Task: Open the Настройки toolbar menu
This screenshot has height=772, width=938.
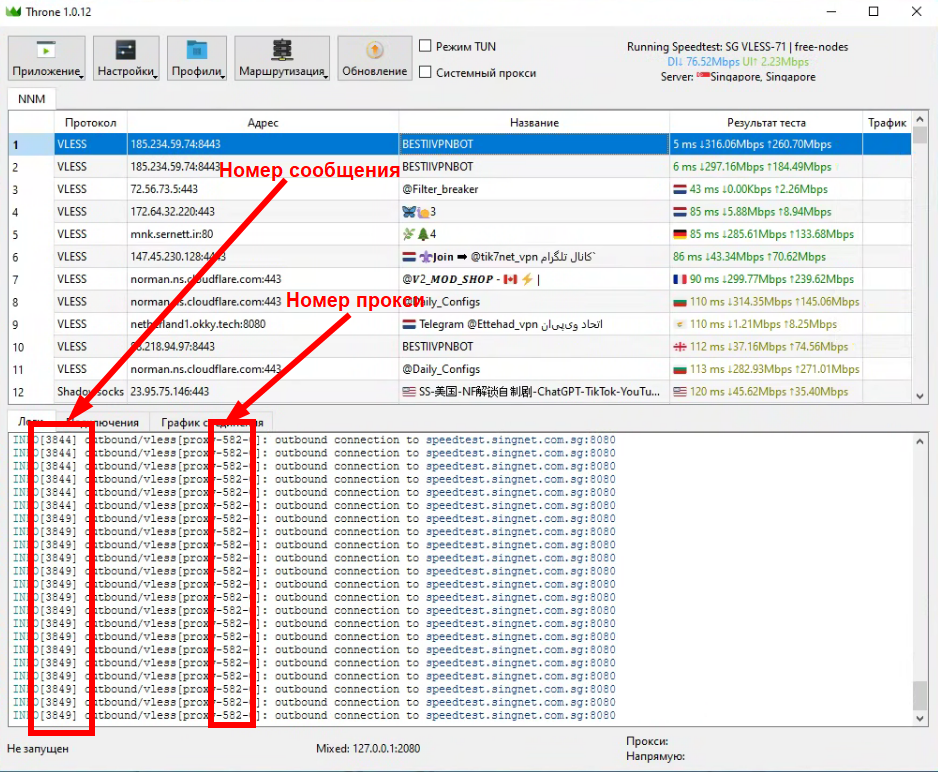Action: [126, 58]
